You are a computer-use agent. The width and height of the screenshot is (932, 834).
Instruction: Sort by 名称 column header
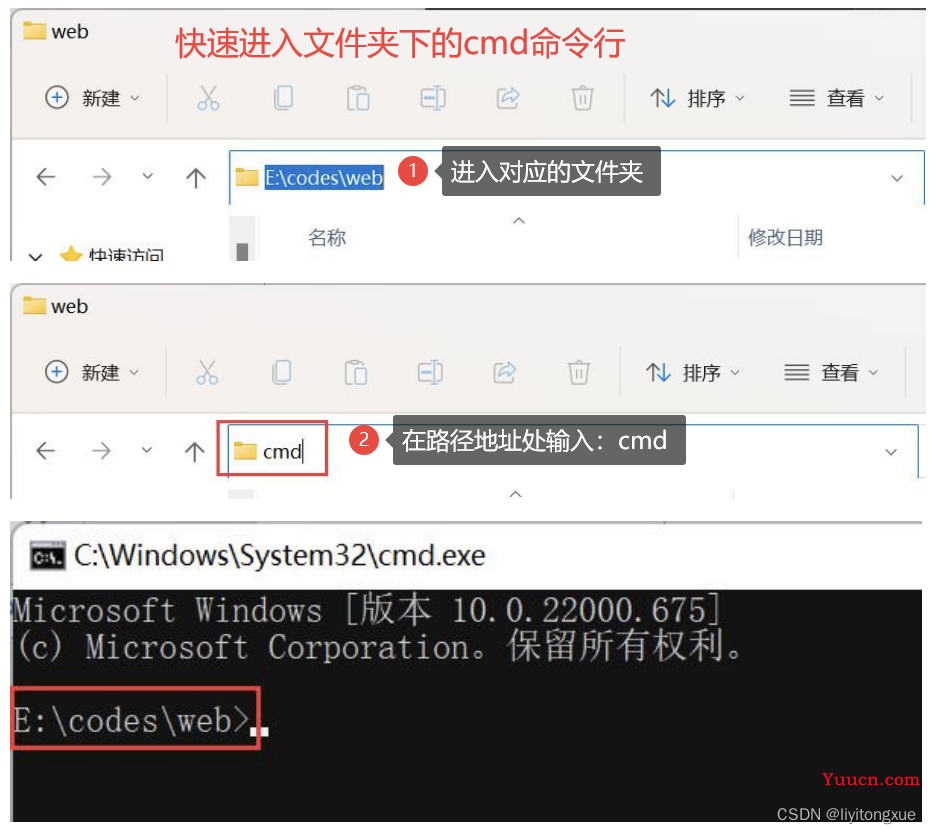[327, 238]
